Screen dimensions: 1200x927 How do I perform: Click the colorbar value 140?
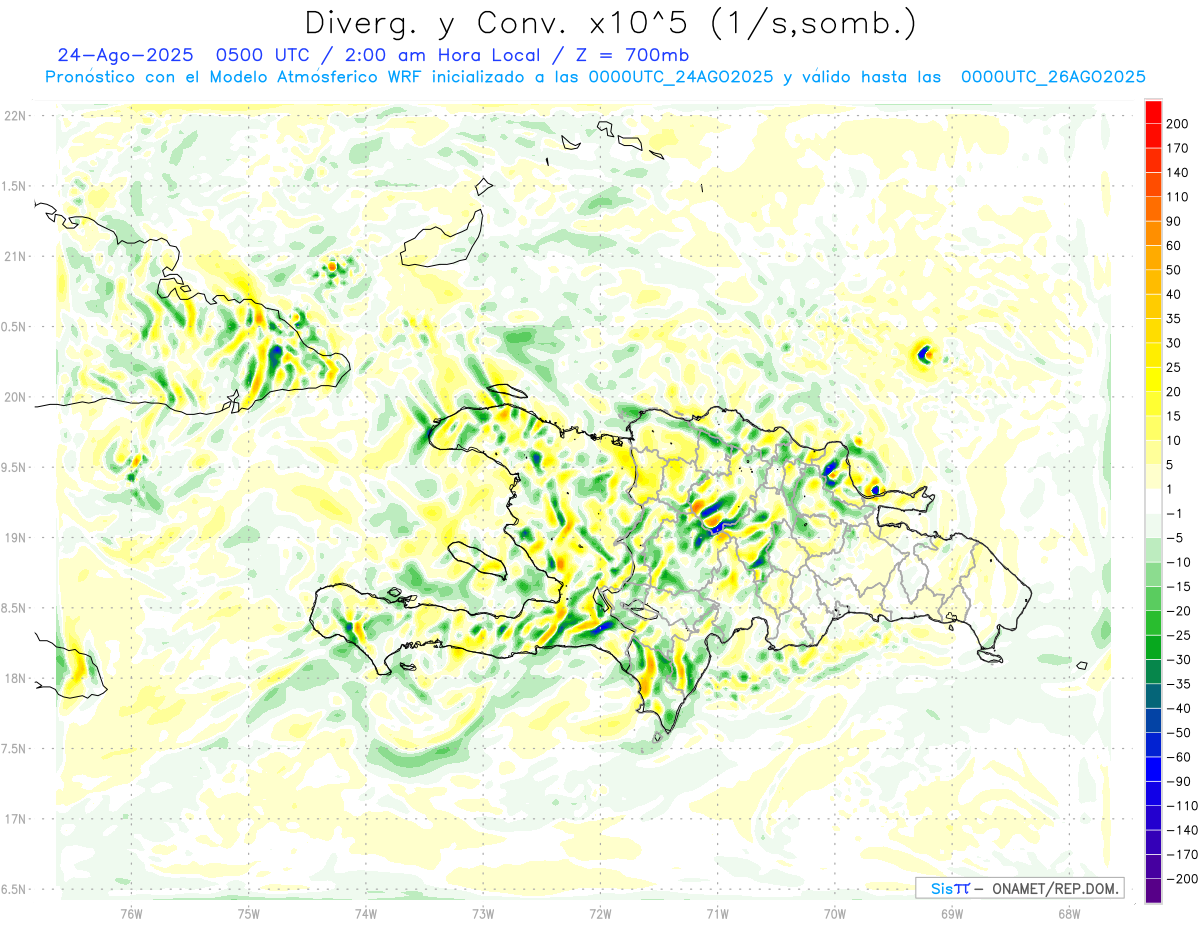point(1176,173)
